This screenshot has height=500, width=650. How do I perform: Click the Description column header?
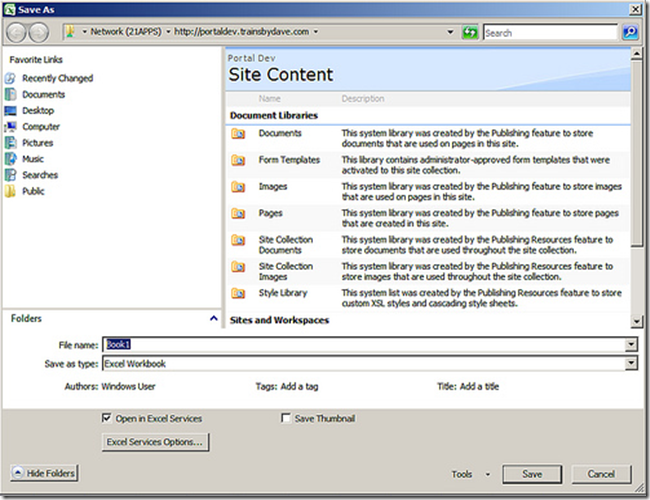point(363,99)
